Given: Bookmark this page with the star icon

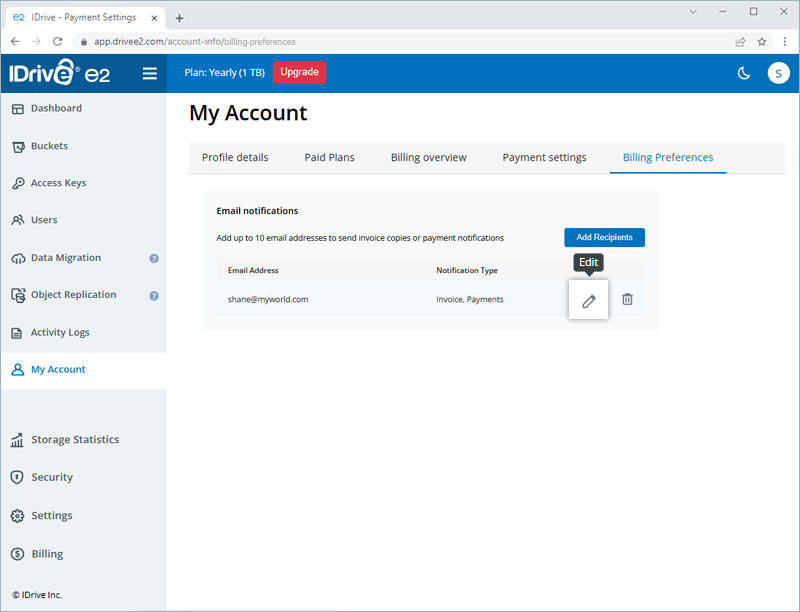Looking at the screenshot, I should (762, 41).
